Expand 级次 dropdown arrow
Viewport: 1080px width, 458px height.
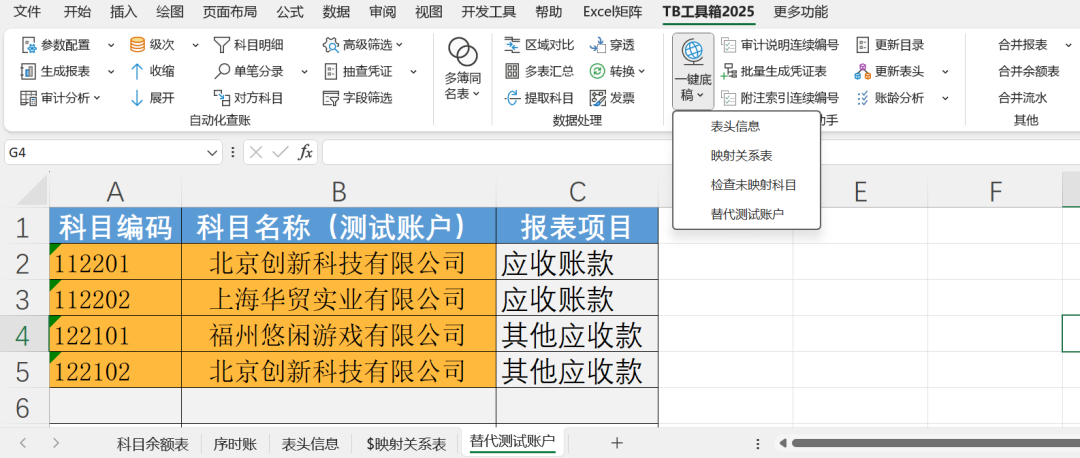pos(195,45)
